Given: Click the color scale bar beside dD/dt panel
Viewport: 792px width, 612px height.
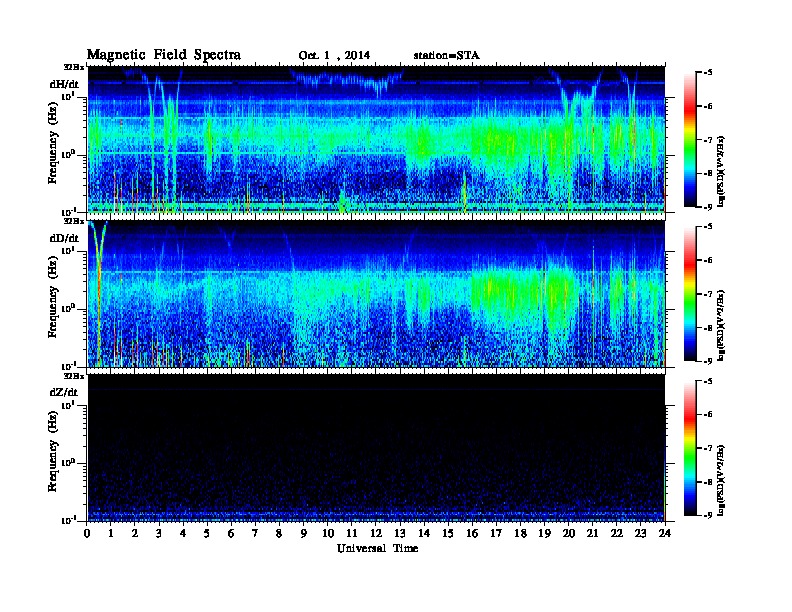Looking at the screenshot, I should (689, 294).
